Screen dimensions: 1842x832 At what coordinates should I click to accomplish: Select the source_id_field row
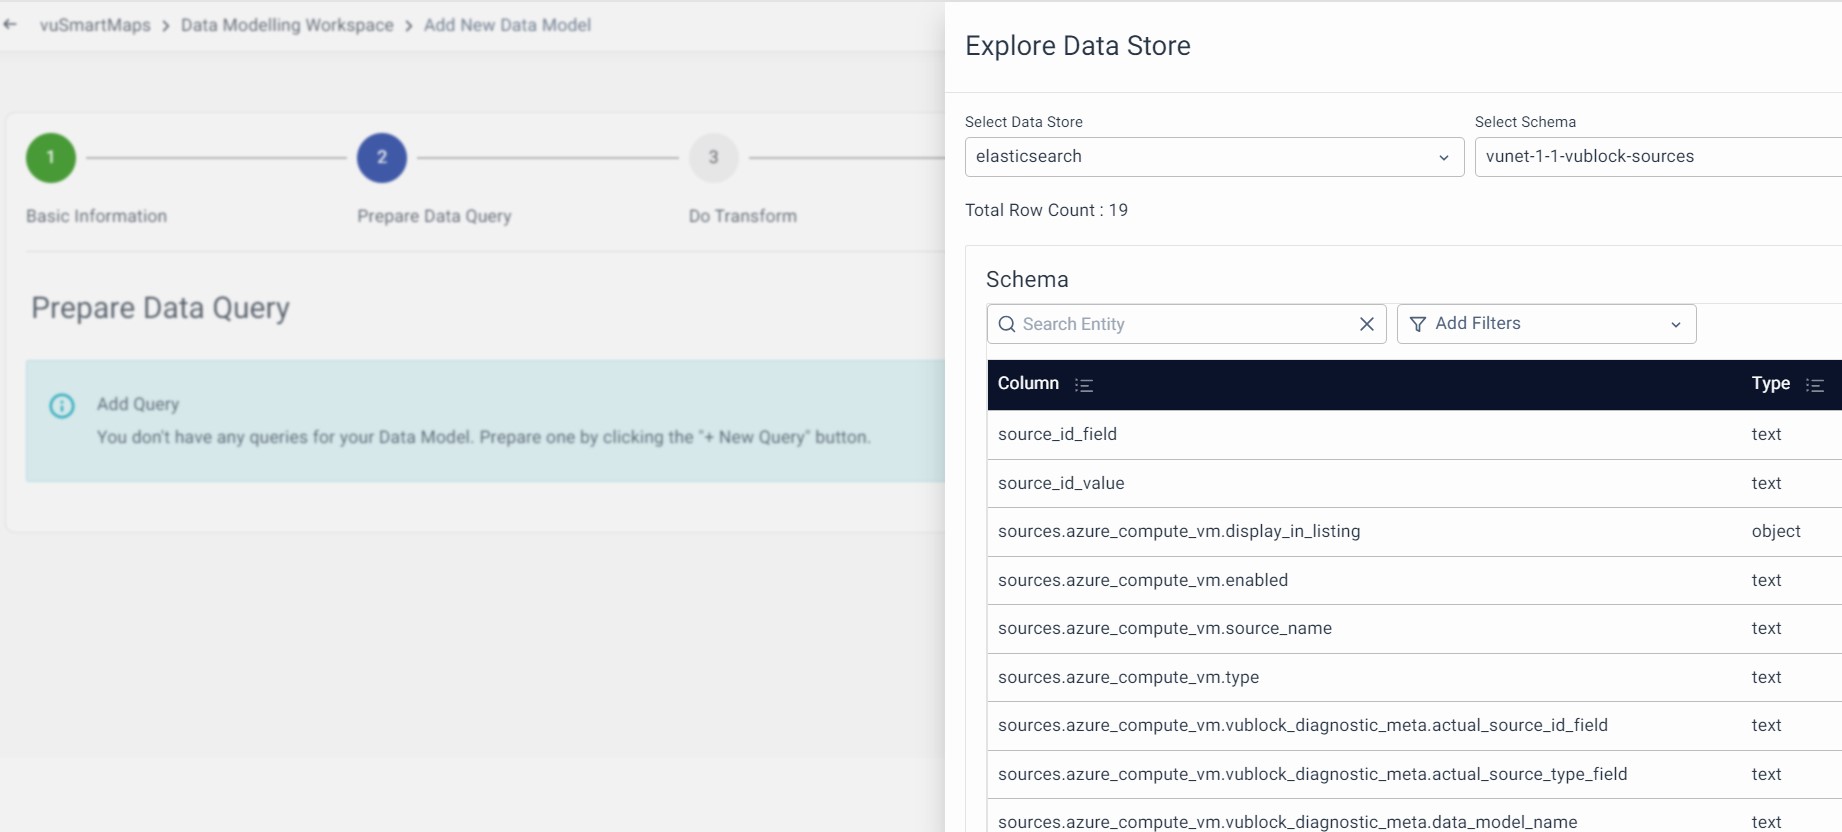(1057, 434)
